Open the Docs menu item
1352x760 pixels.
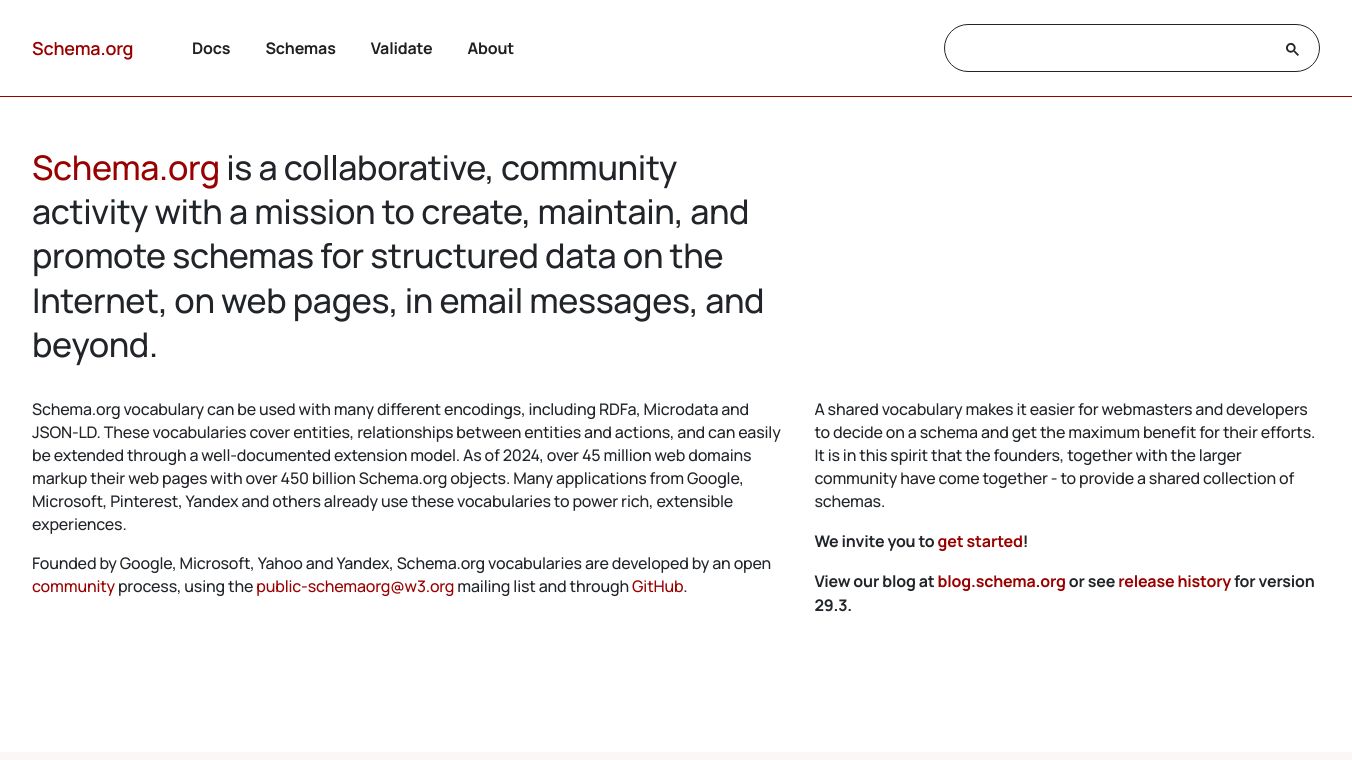(211, 49)
